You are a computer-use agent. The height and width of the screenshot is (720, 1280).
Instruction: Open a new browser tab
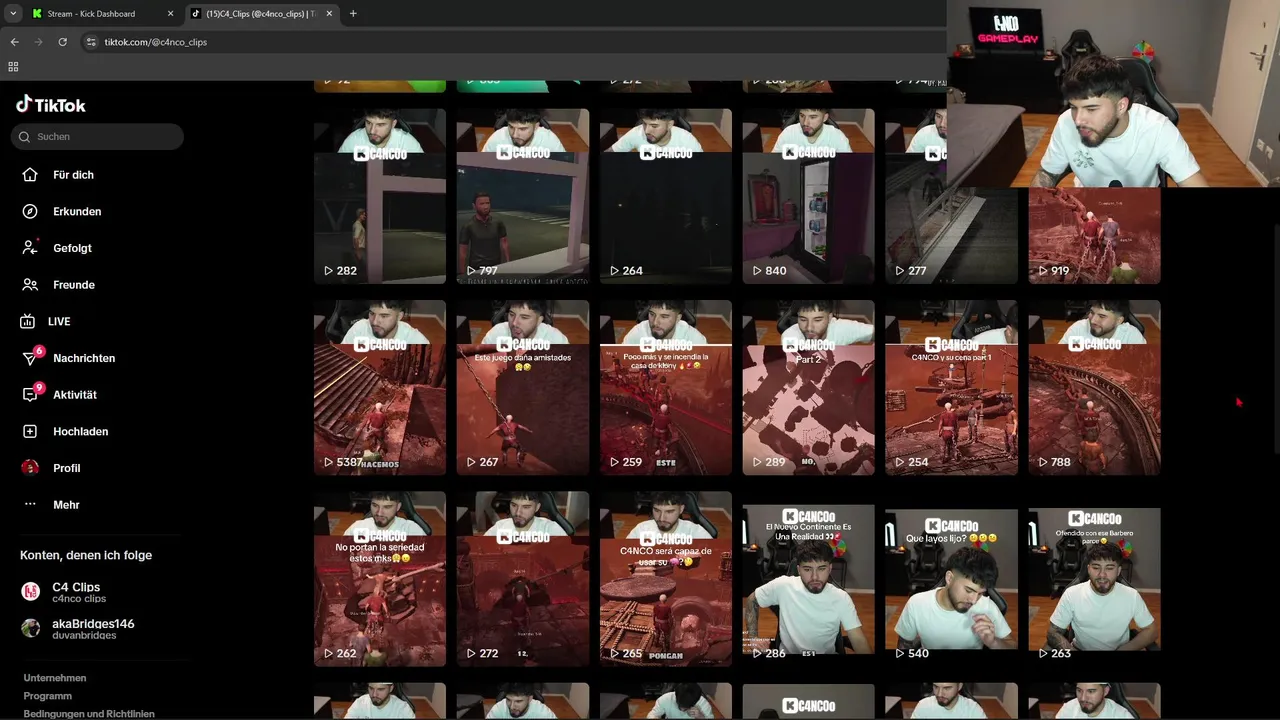pyautogui.click(x=353, y=14)
